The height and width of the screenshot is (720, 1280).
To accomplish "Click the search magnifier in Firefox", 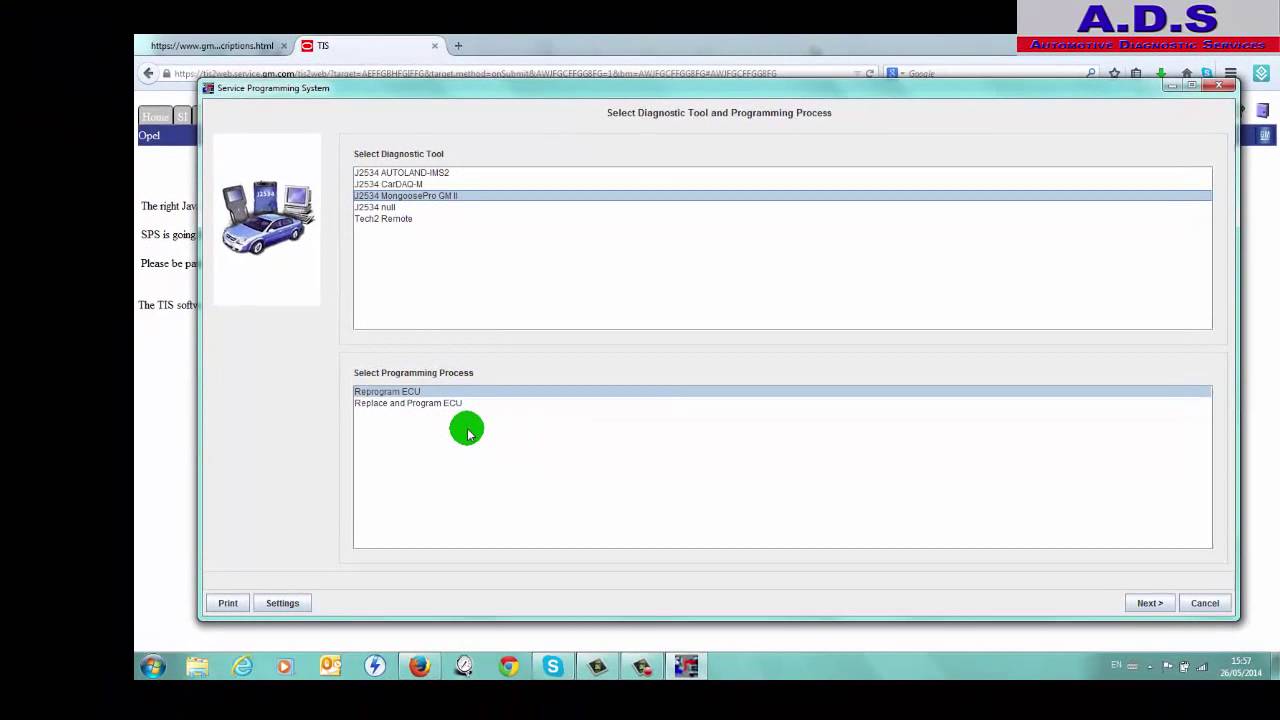I will (1091, 73).
